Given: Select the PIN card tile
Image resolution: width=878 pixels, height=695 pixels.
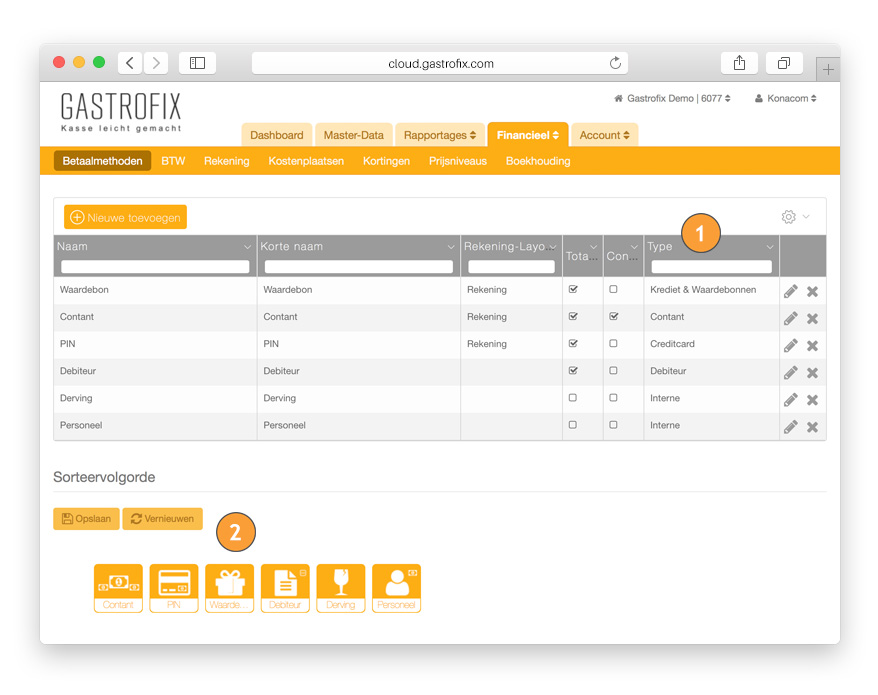Looking at the screenshot, I should point(174,587).
